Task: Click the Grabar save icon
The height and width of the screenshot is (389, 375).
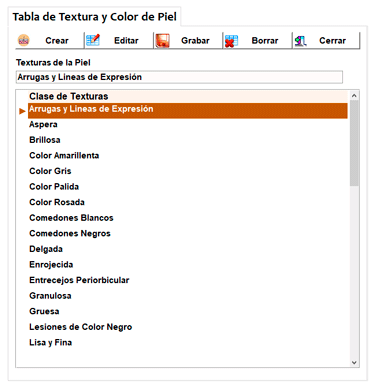Action: point(163,41)
